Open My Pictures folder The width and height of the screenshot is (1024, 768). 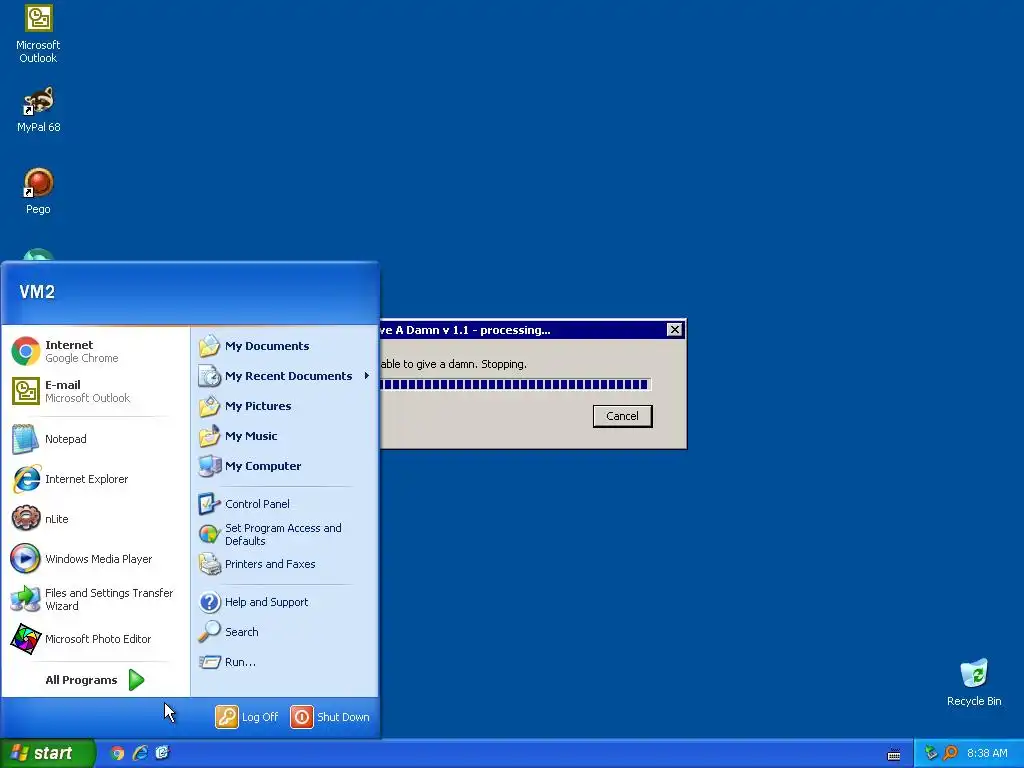284,406
